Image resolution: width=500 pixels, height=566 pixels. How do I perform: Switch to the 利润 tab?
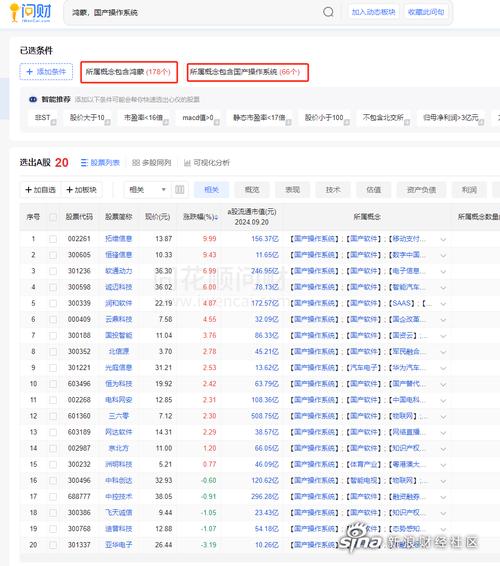[x=469, y=190]
